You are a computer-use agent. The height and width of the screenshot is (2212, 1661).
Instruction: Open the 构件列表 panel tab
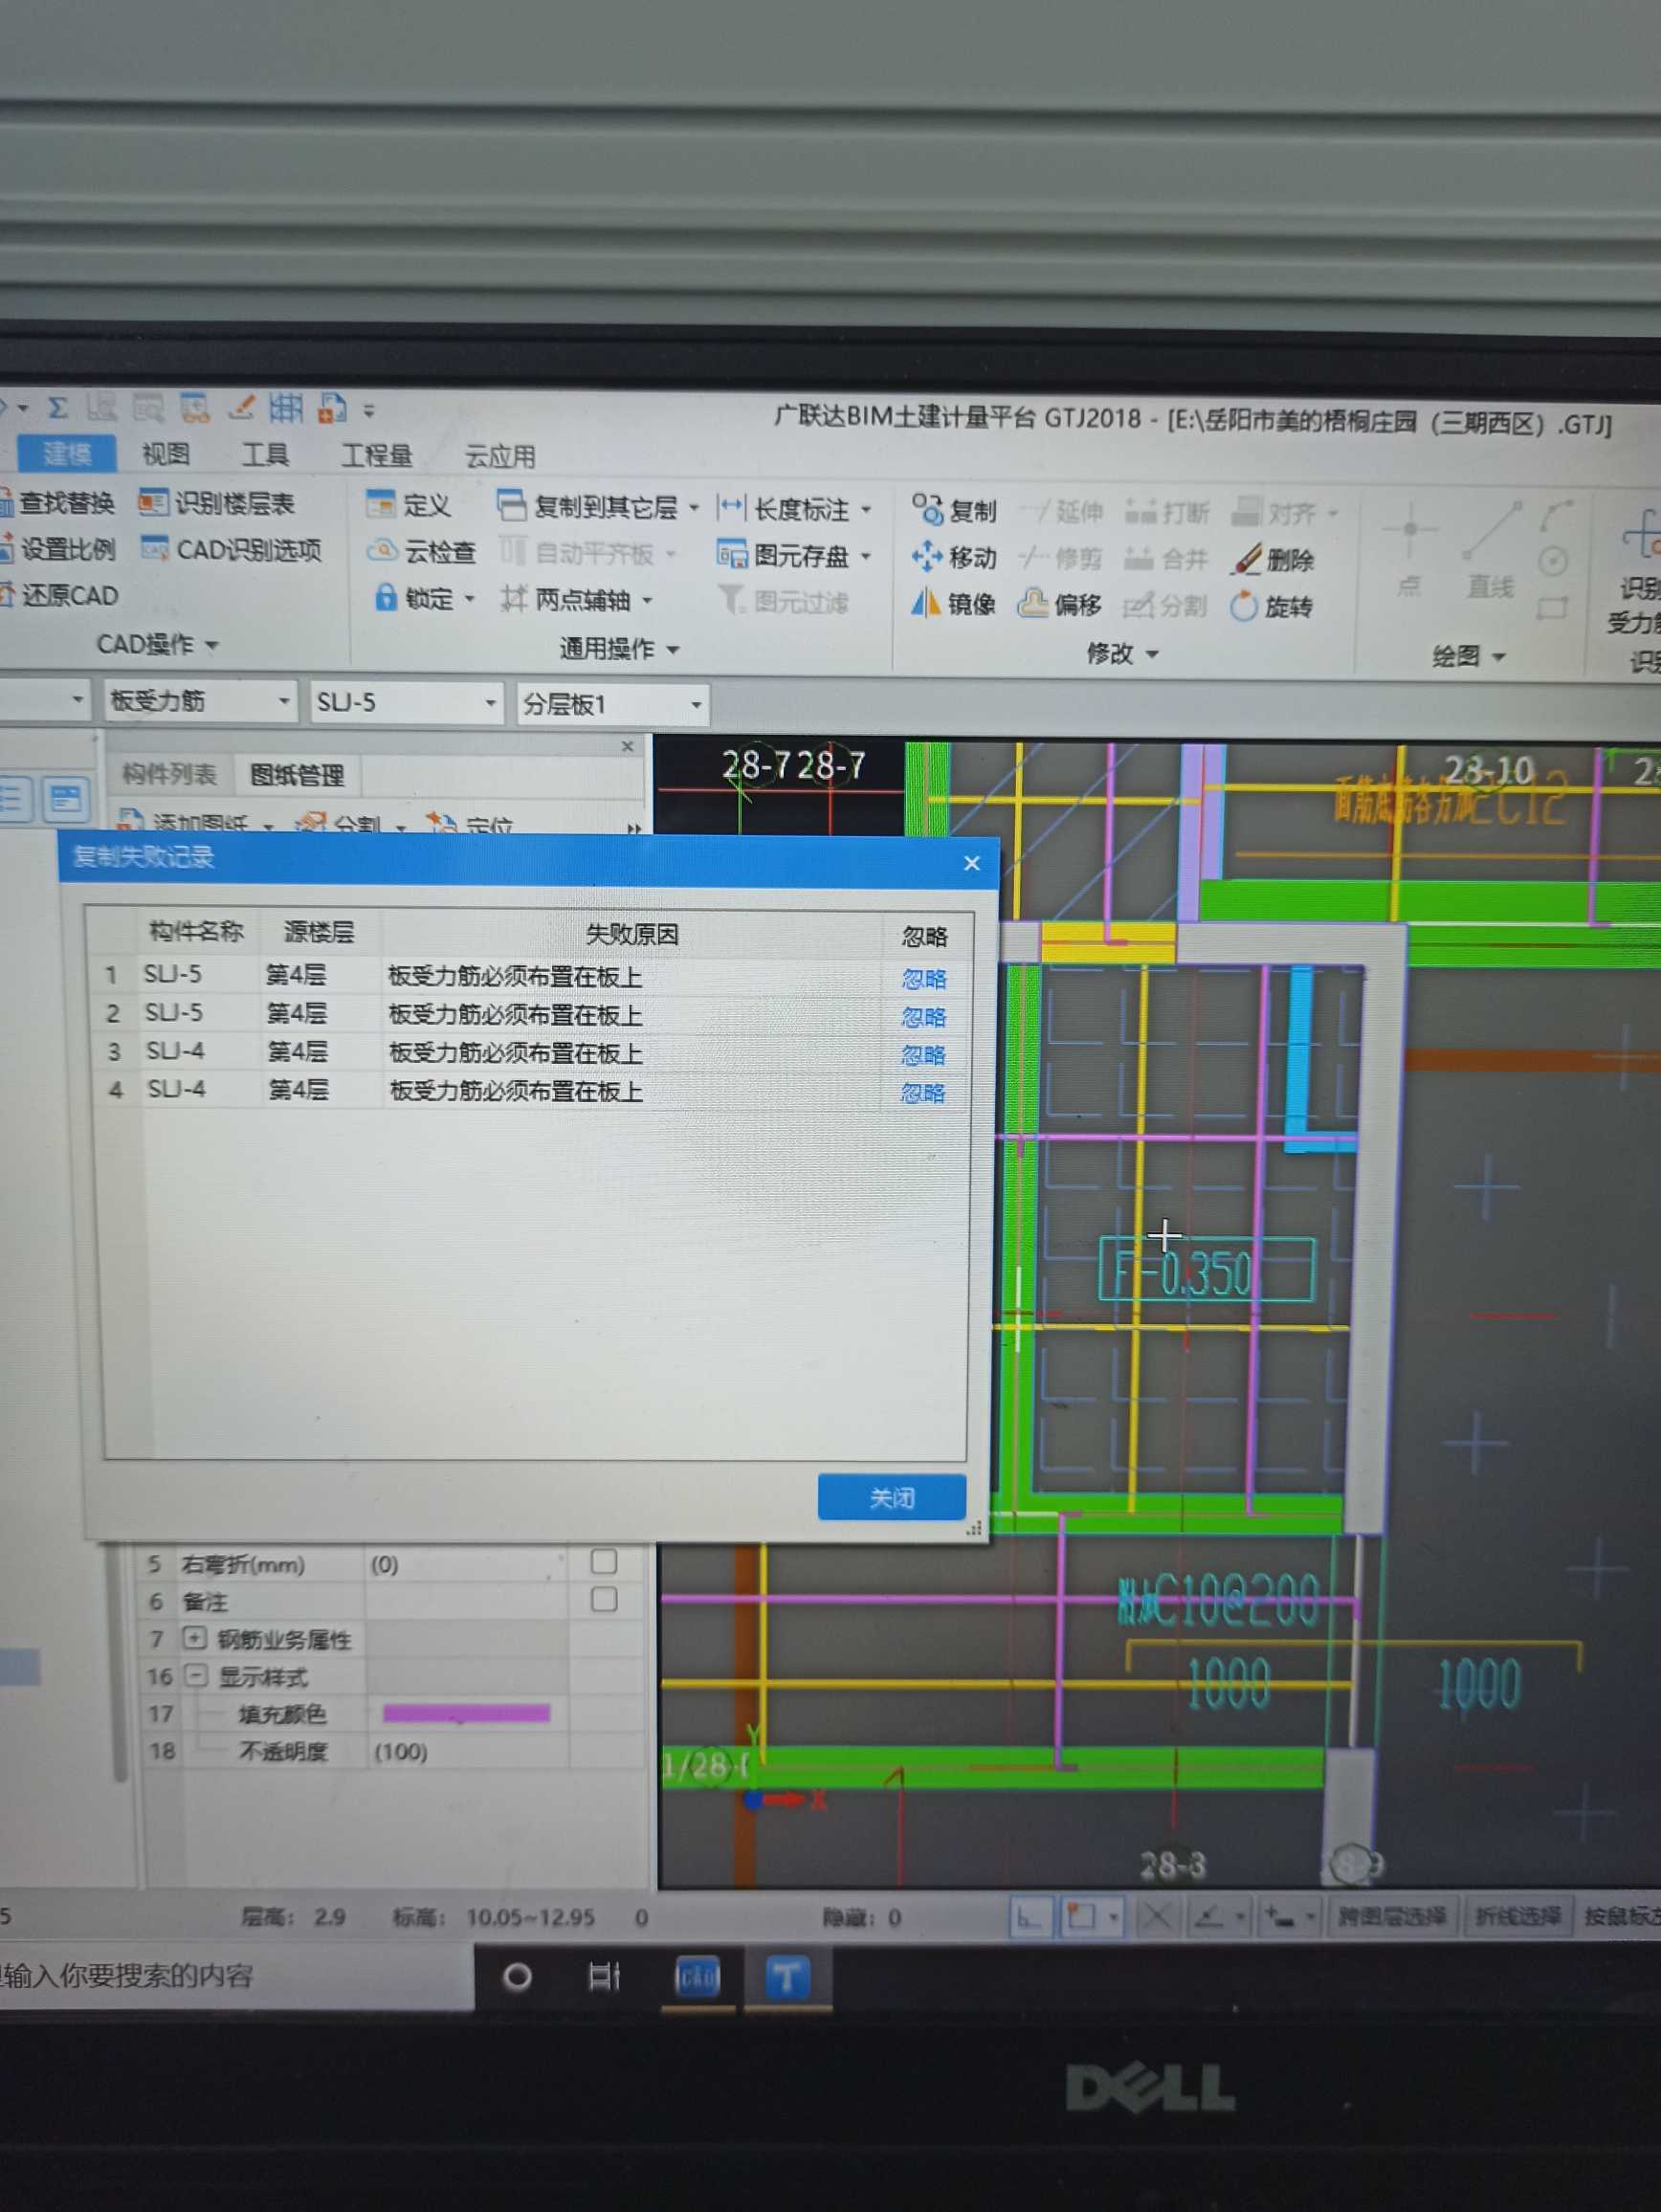point(169,774)
